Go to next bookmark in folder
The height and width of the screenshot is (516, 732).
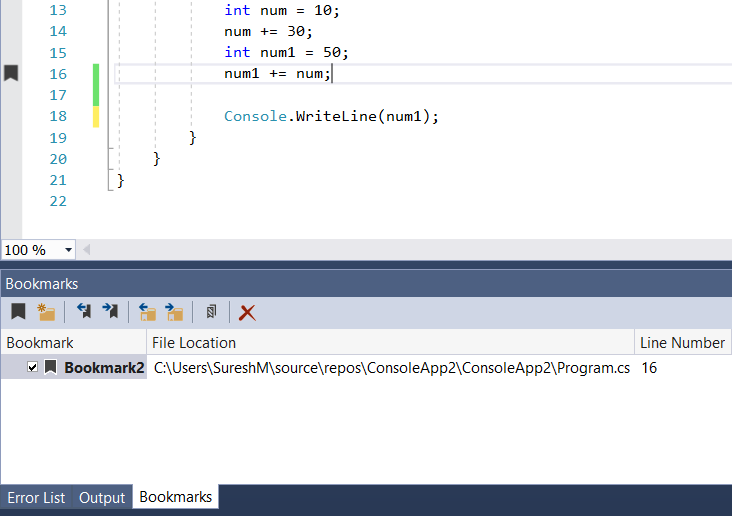tap(175, 312)
